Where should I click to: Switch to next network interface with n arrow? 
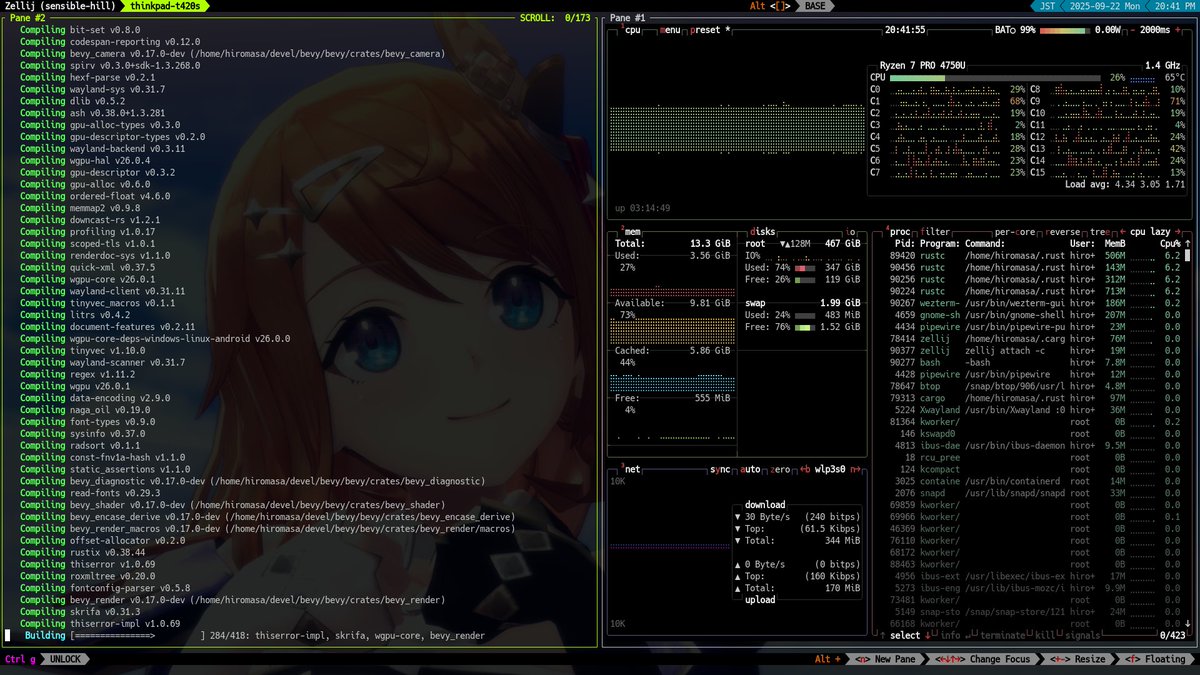point(857,468)
